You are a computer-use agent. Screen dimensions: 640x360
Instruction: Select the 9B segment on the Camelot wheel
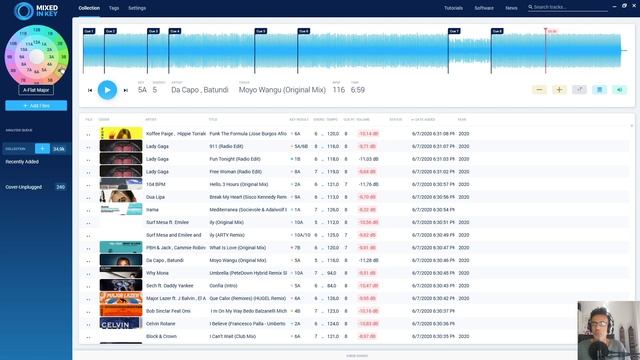10,57
